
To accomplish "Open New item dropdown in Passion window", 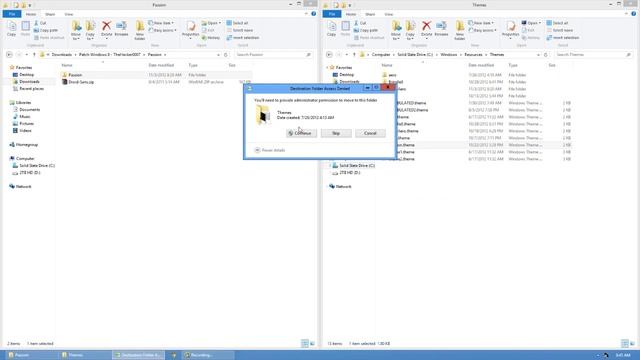I will pyautogui.click(x=161, y=23).
